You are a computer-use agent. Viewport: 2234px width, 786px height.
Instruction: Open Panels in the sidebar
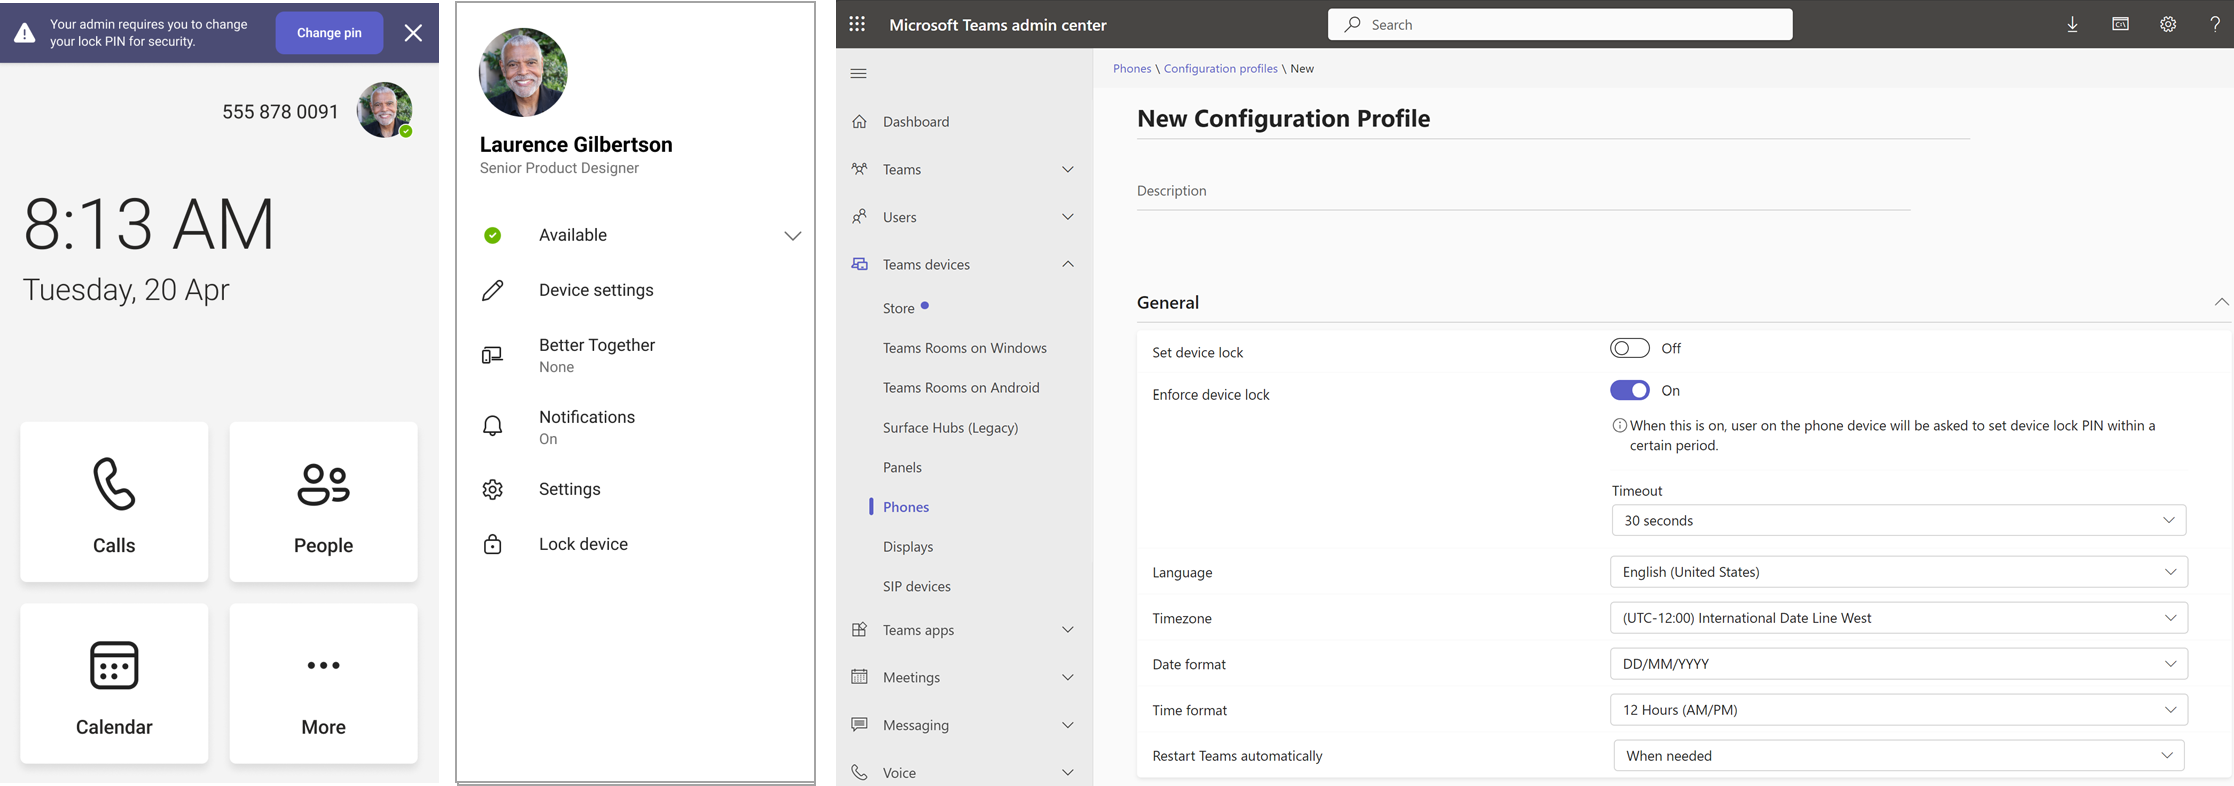tap(902, 467)
